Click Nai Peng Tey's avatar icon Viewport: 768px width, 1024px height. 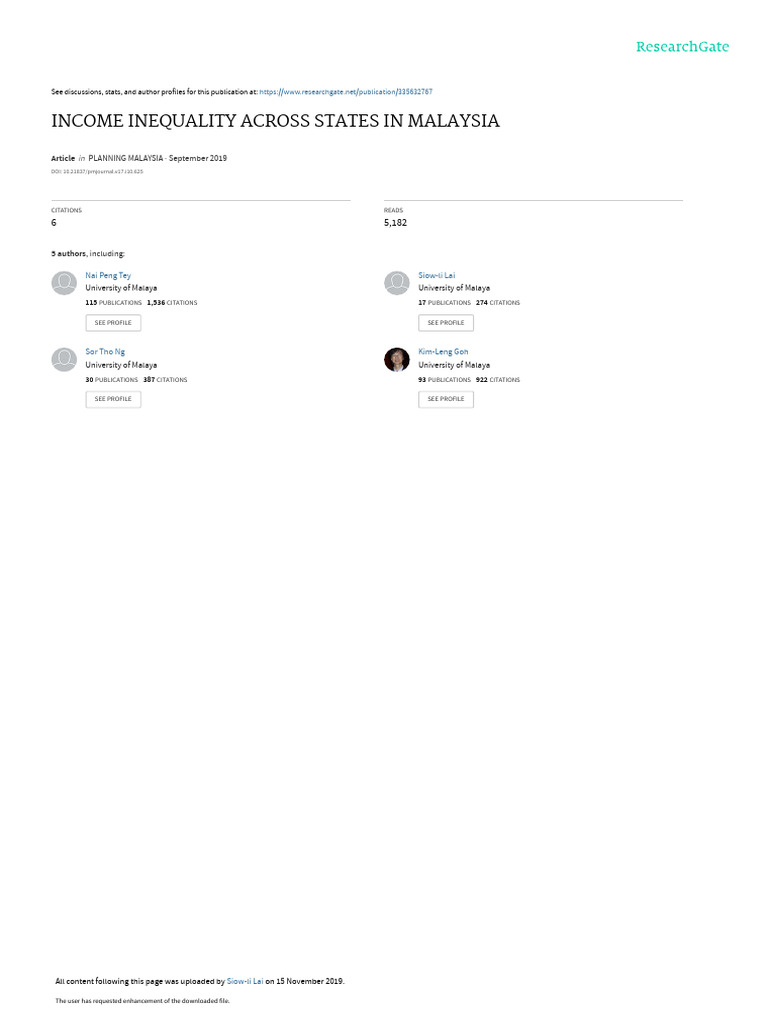[64, 283]
